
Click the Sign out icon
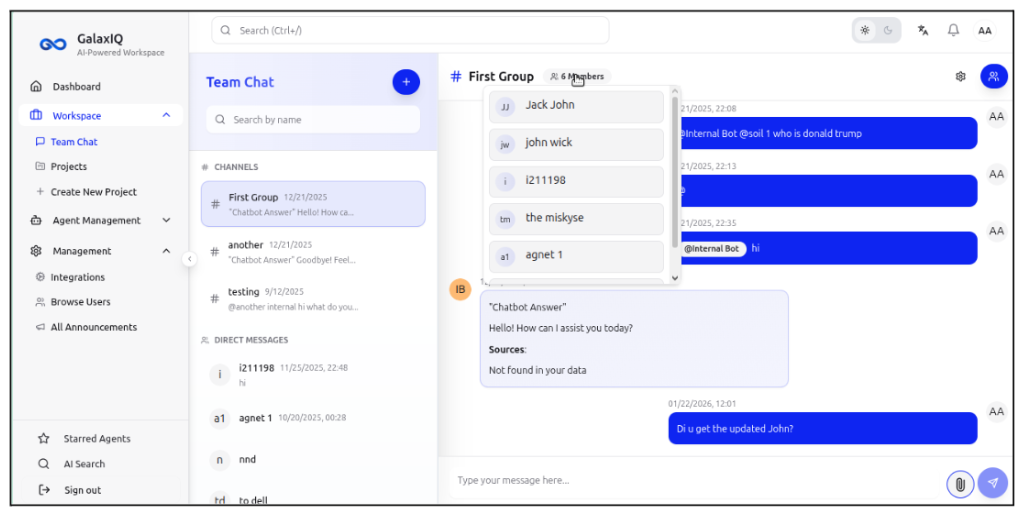(x=44, y=490)
